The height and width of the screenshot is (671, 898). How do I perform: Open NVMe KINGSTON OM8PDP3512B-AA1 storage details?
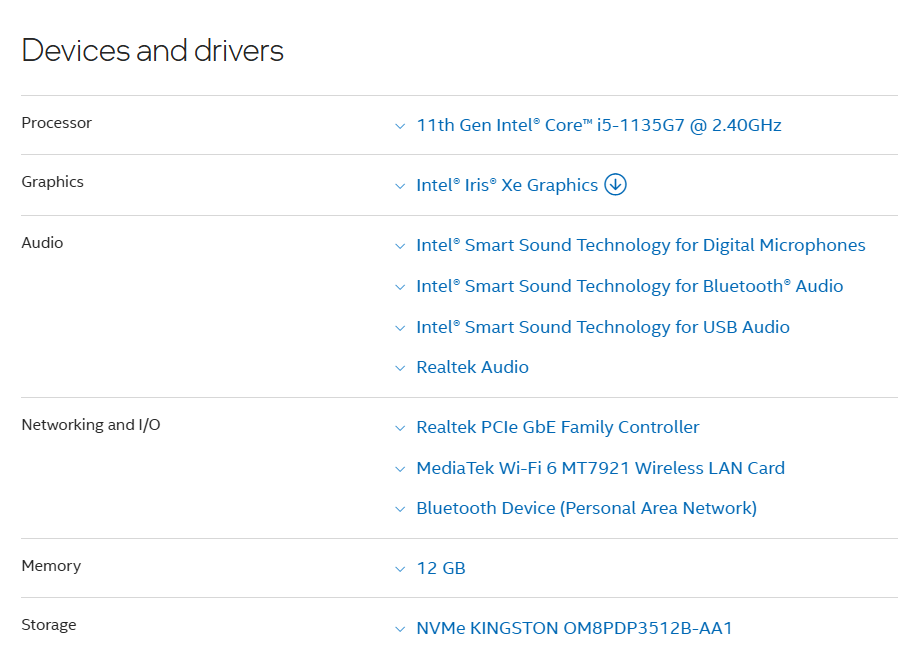(x=574, y=629)
